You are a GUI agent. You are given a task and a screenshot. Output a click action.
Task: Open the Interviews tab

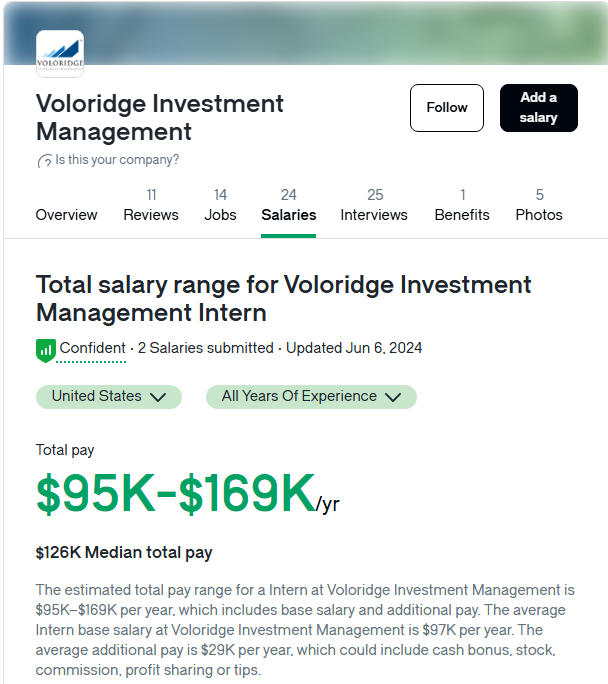click(374, 205)
